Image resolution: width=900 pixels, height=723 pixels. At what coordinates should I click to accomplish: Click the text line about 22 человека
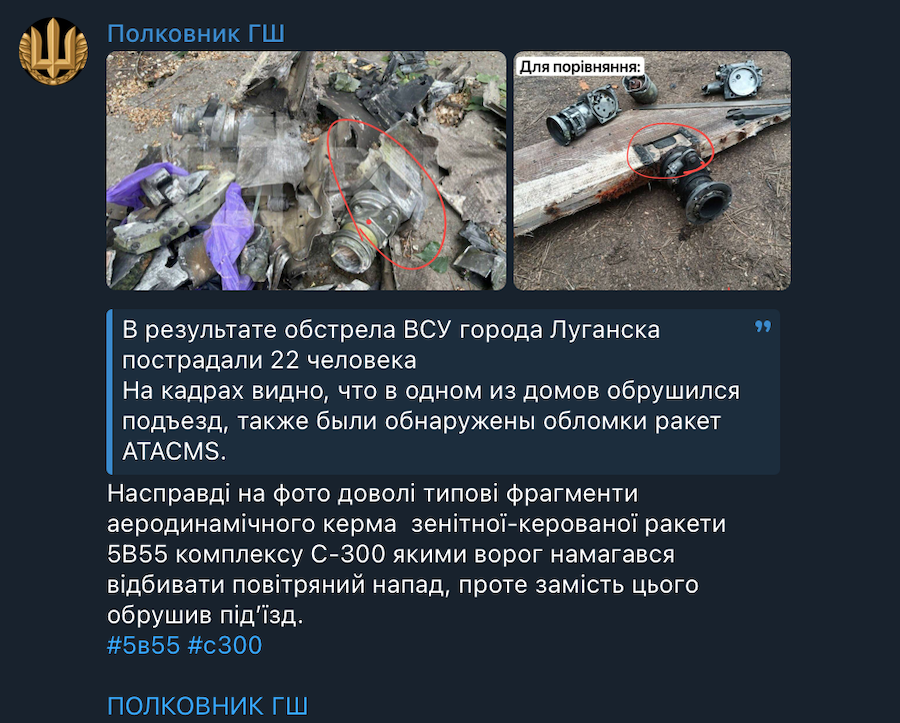pyautogui.click(x=269, y=360)
